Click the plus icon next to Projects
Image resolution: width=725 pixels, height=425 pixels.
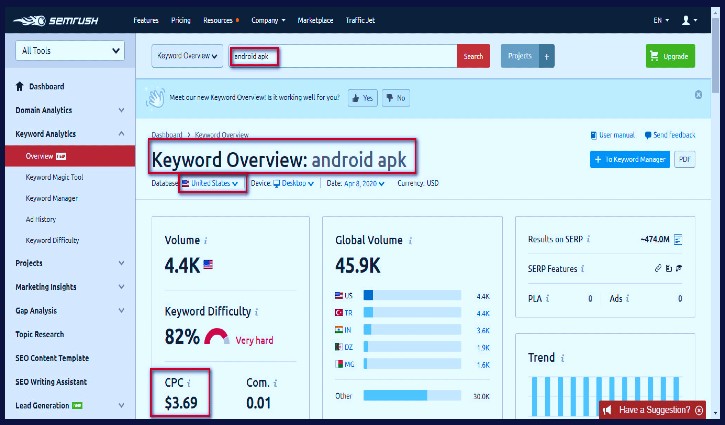pos(547,56)
